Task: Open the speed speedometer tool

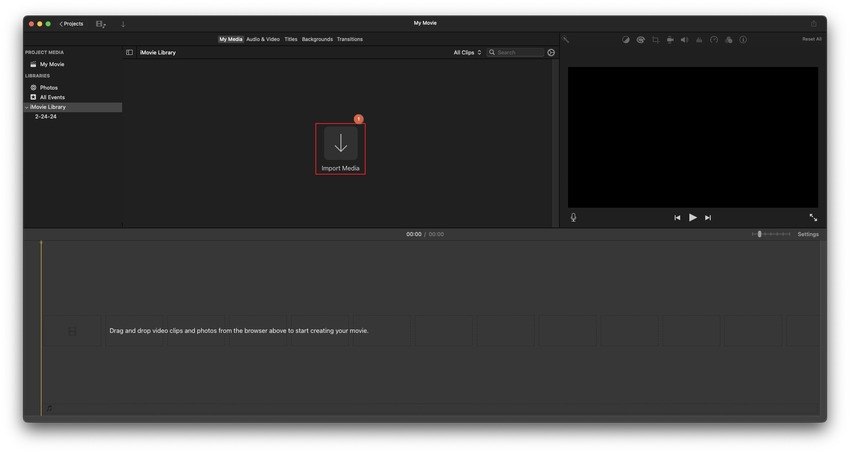Action: point(714,40)
